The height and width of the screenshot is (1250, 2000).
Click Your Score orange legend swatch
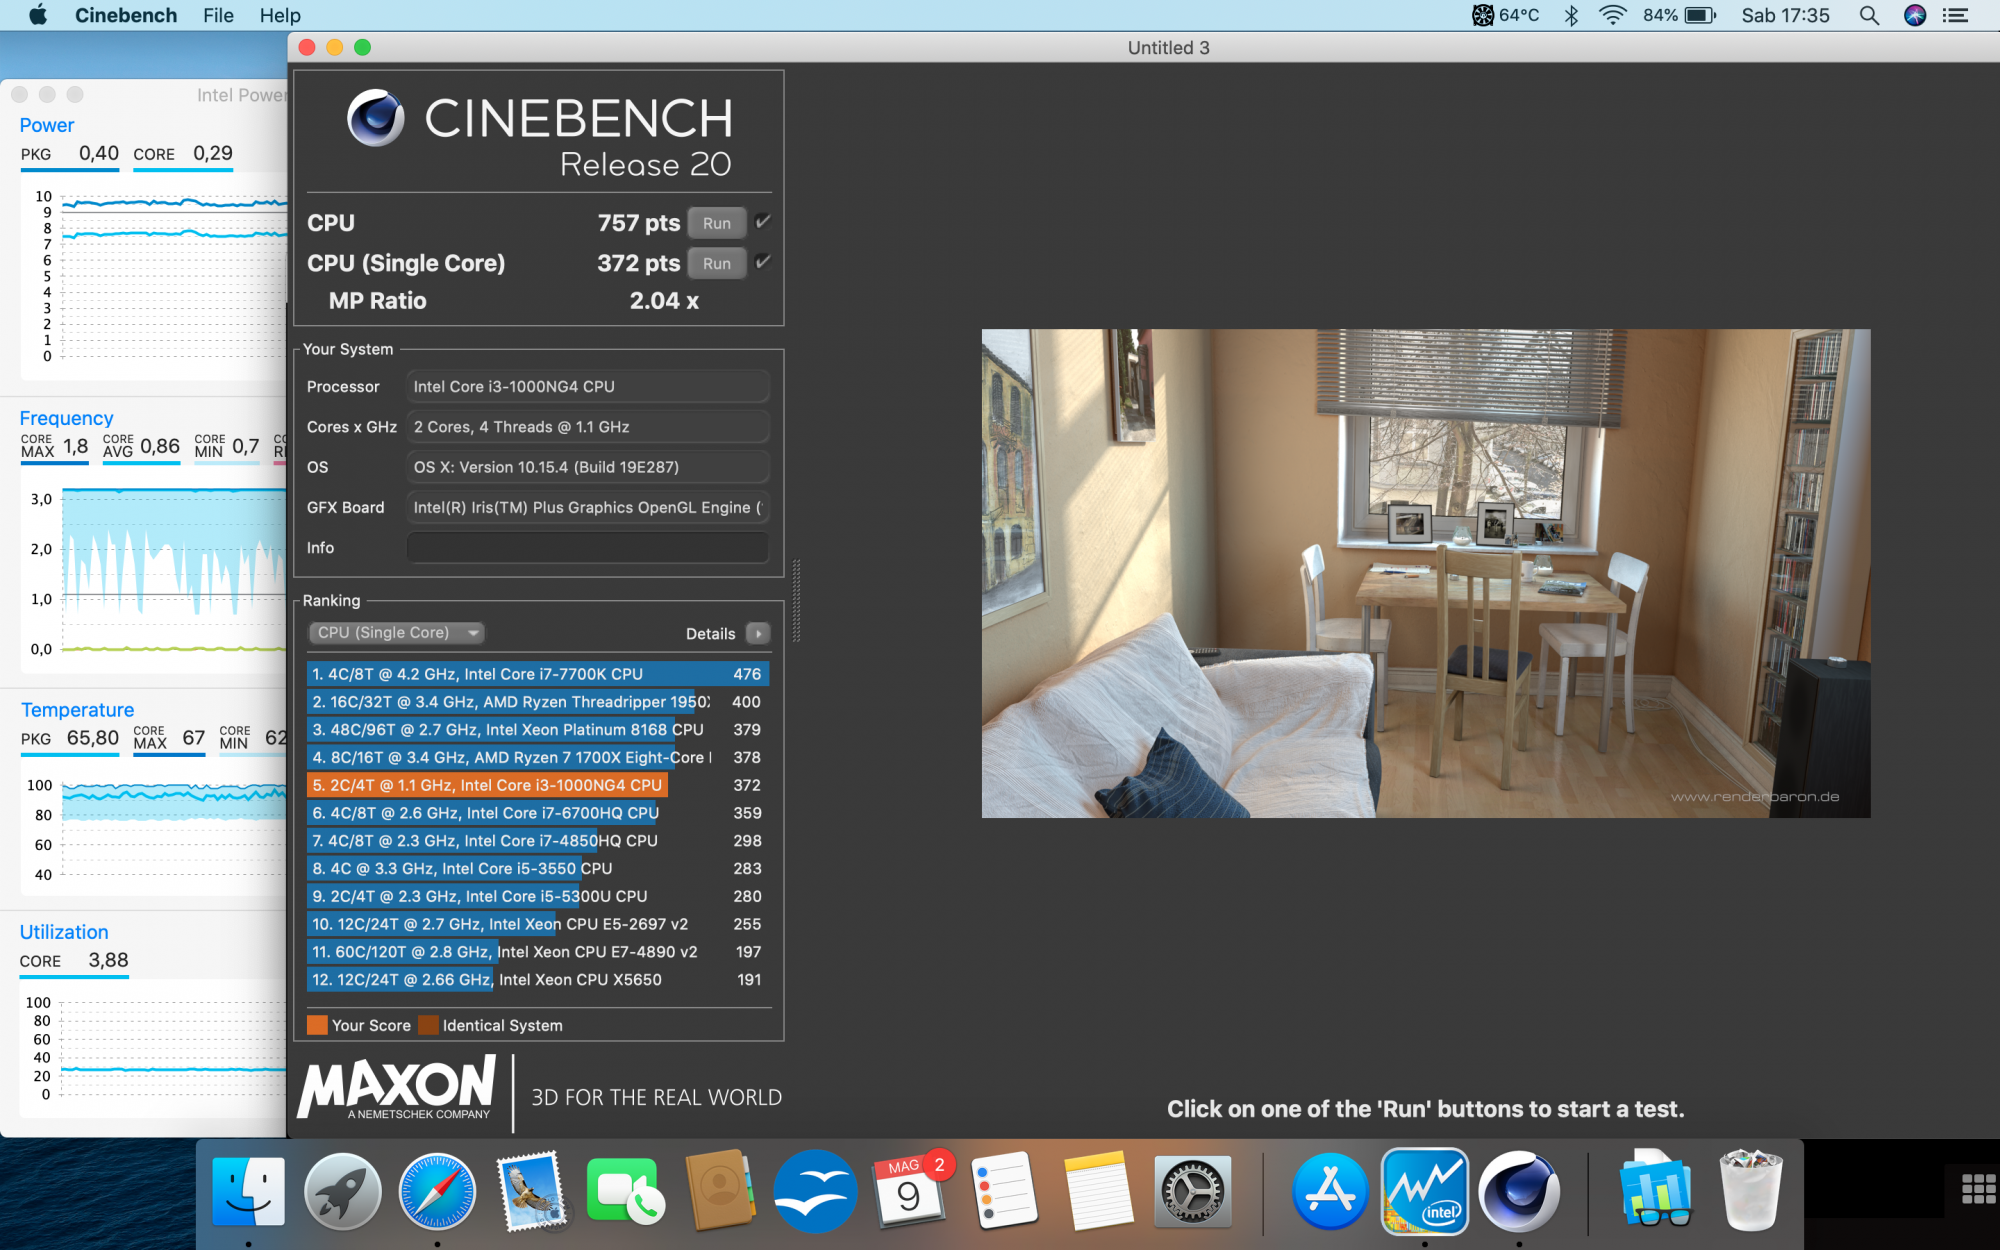pyautogui.click(x=317, y=1025)
